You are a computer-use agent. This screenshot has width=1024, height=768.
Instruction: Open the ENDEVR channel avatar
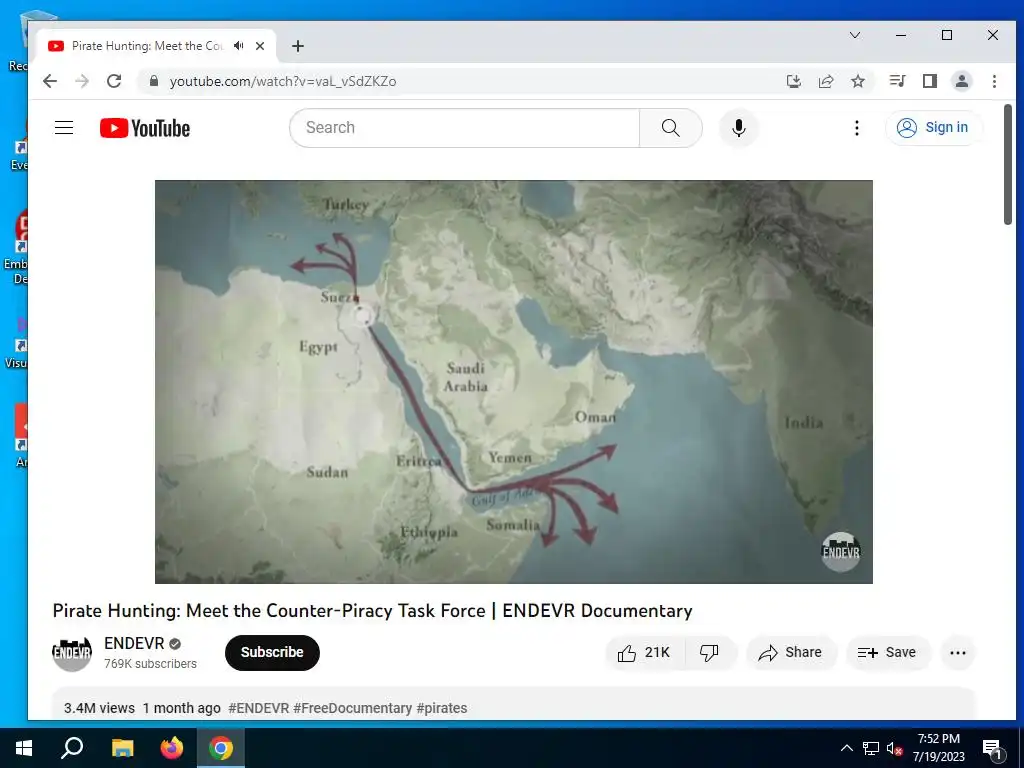(x=72, y=652)
